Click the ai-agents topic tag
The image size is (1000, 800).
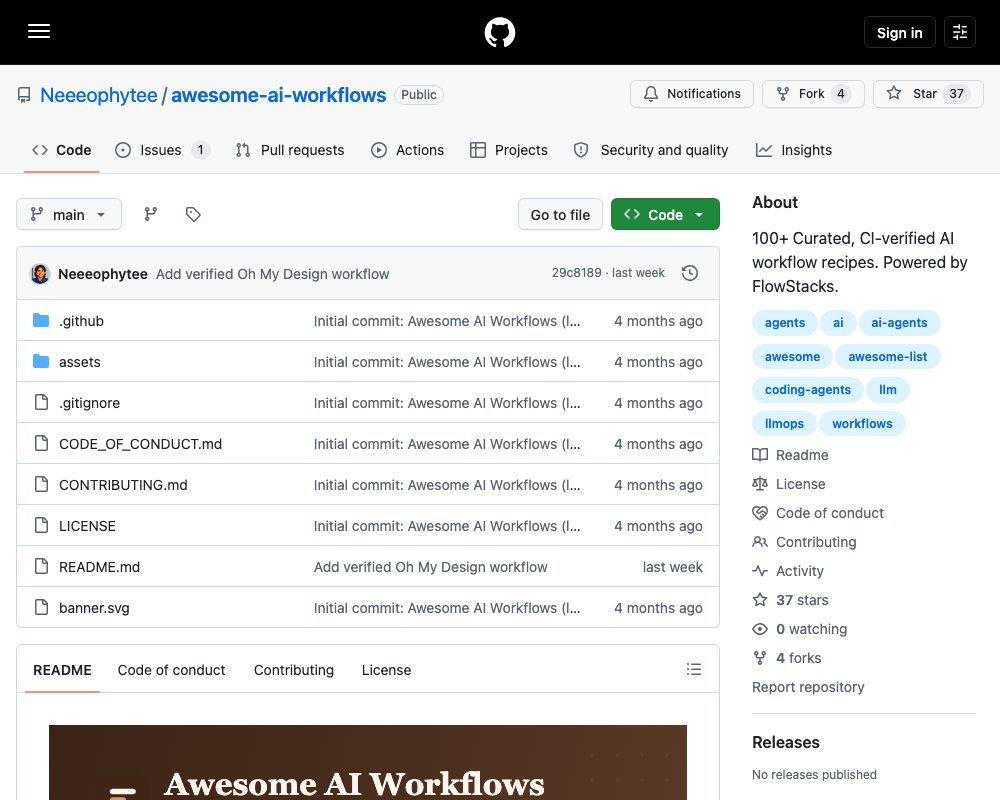click(x=899, y=323)
